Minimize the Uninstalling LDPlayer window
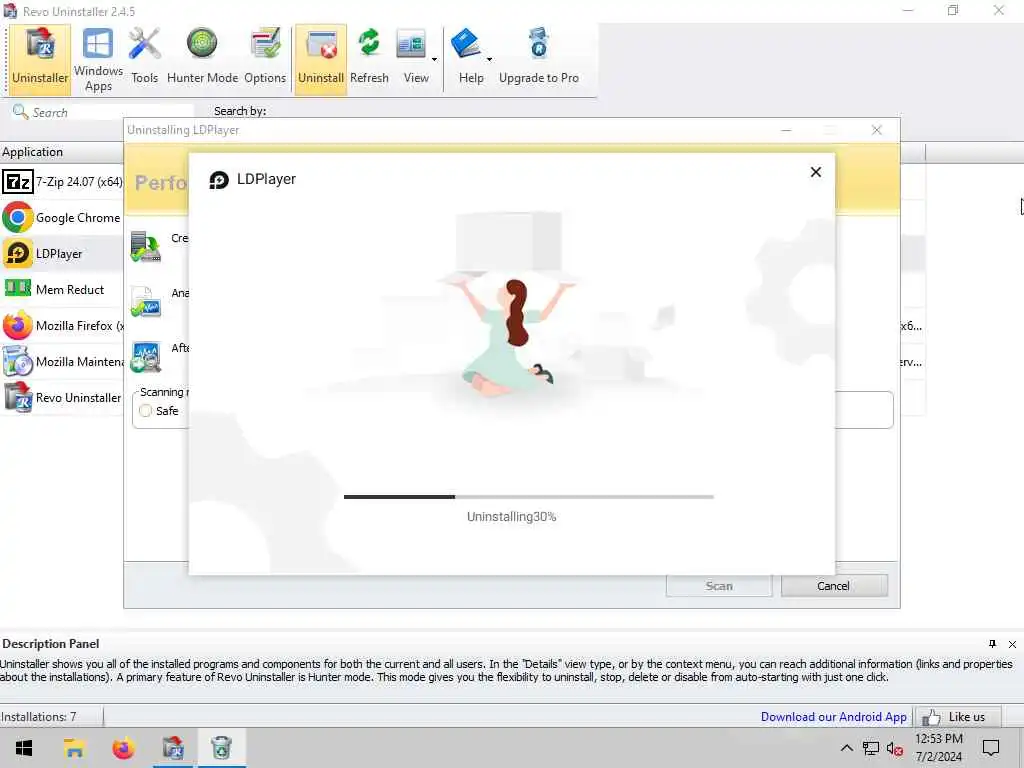This screenshot has width=1024, height=768. pos(786,130)
